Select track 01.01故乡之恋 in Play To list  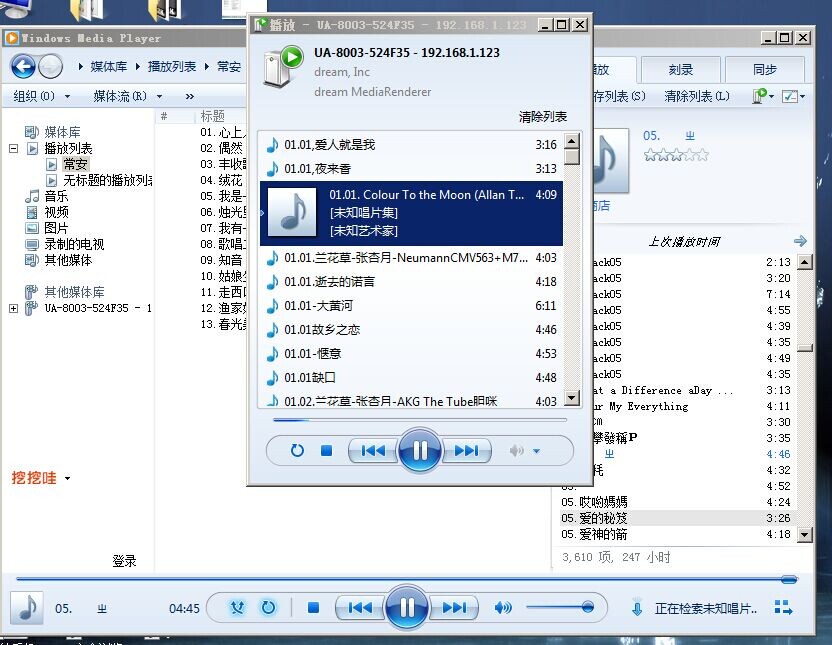pos(411,329)
